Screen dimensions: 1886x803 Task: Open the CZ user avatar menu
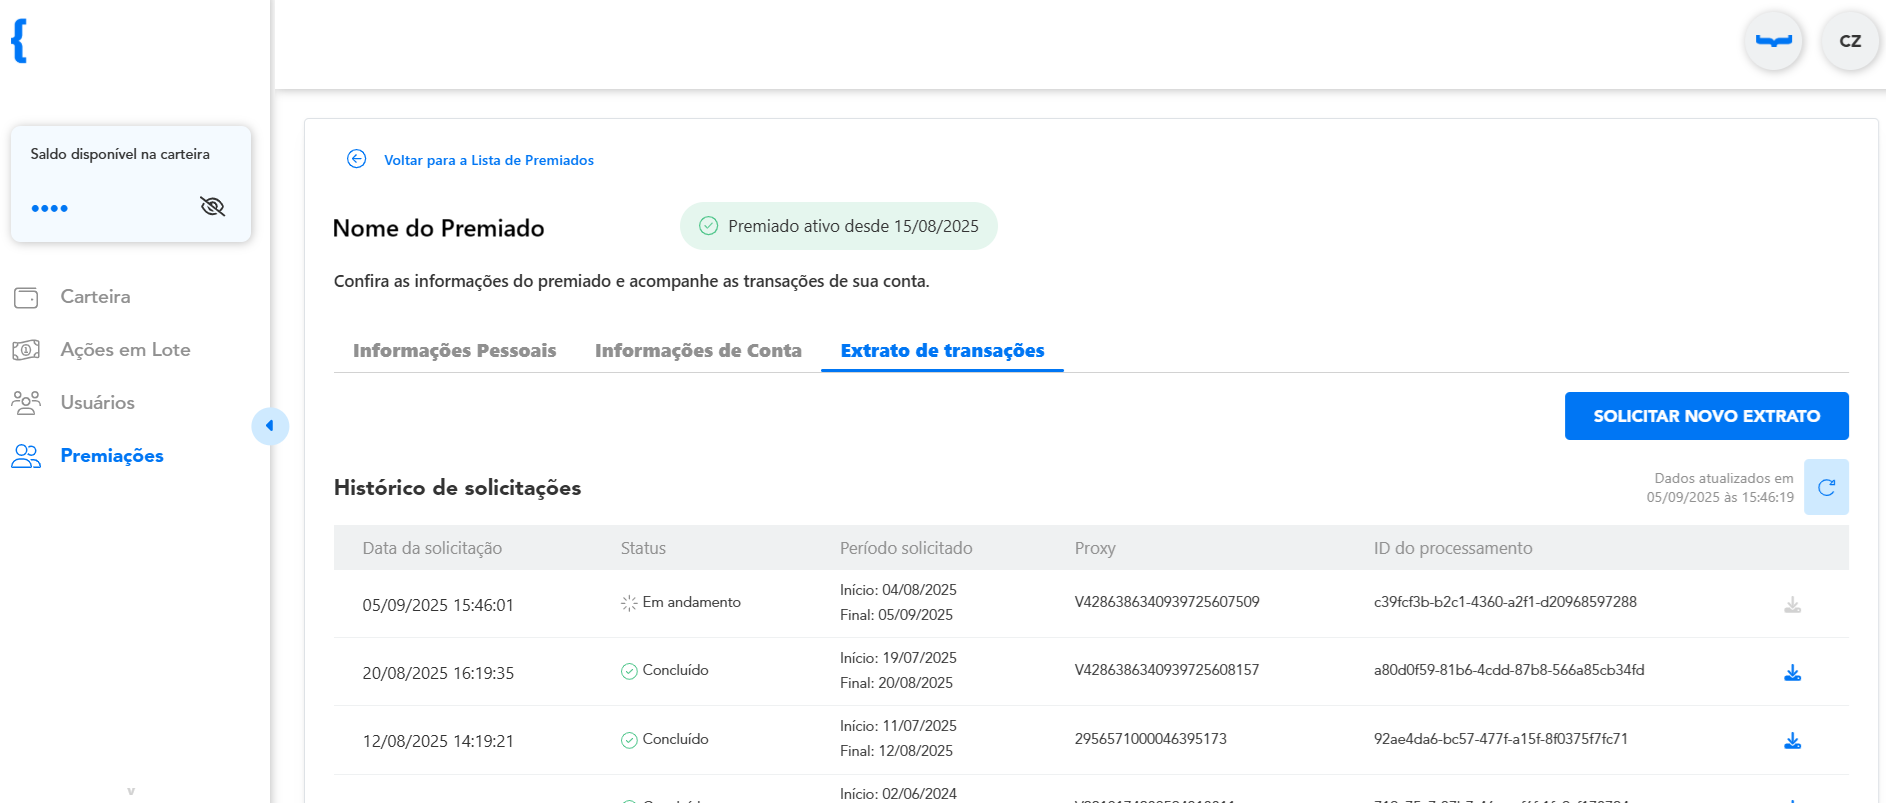1850,41
